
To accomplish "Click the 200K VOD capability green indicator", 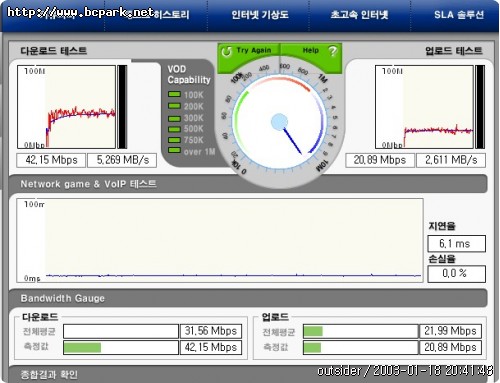I will [x=174, y=106].
